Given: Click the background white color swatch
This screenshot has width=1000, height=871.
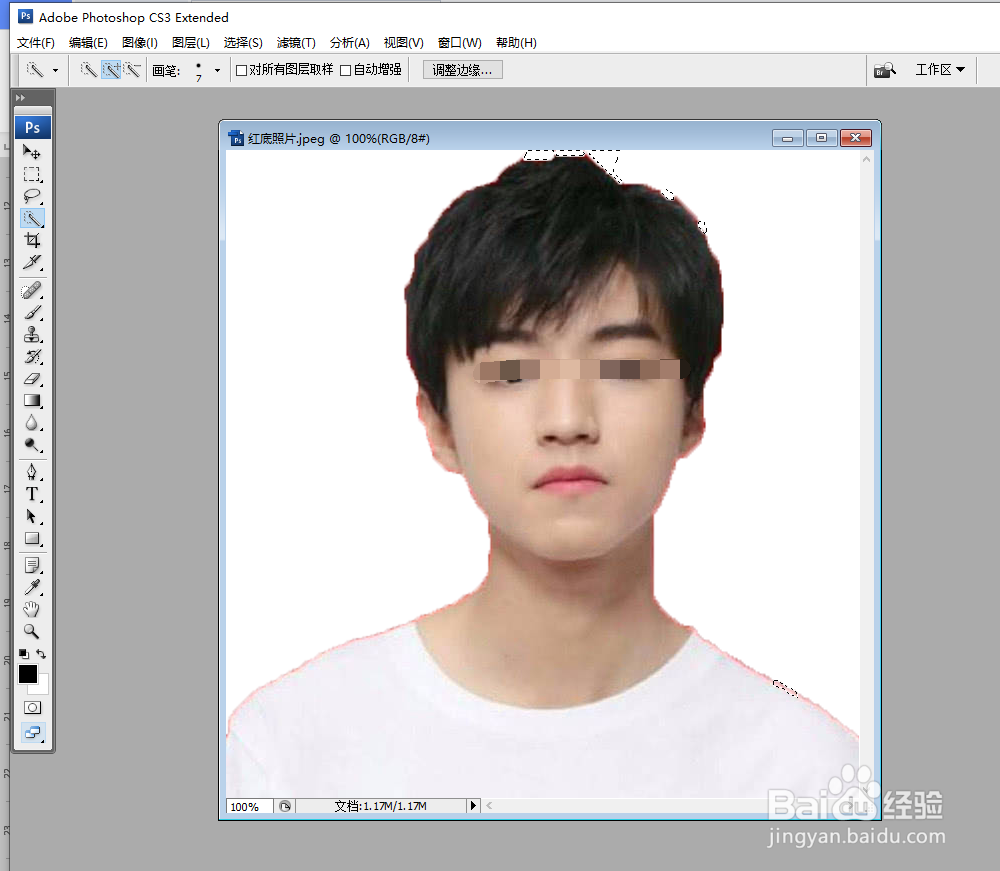Looking at the screenshot, I should [43, 687].
